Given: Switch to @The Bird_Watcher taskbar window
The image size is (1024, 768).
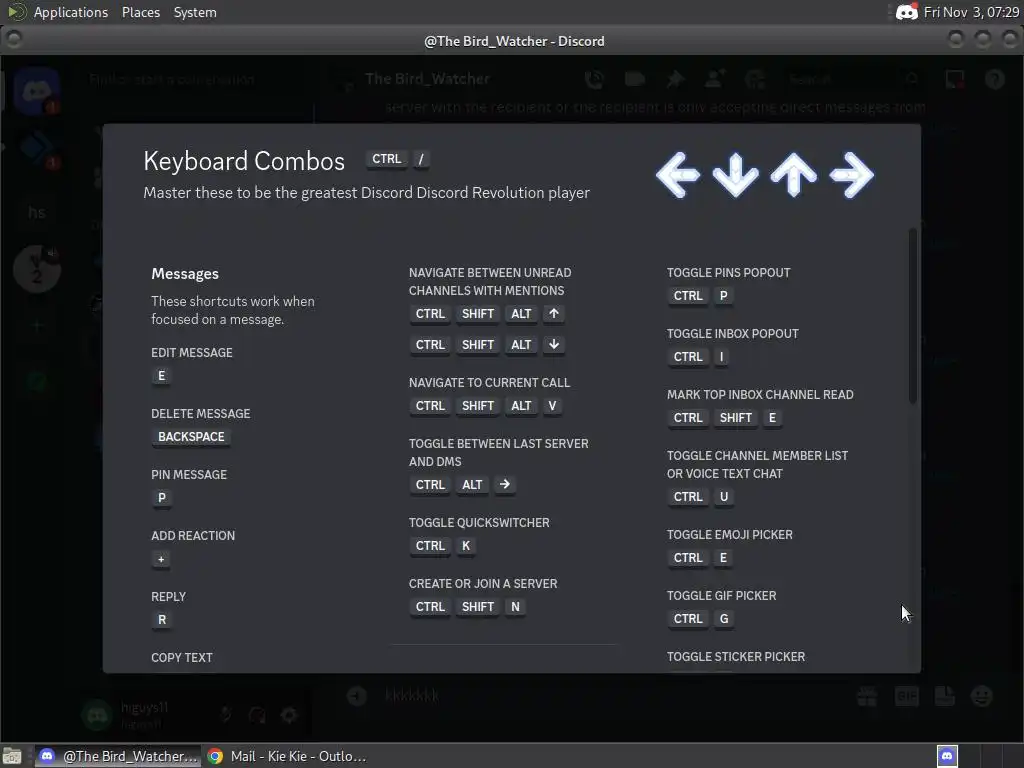Looking at the screenshot, I should point(118,756).
